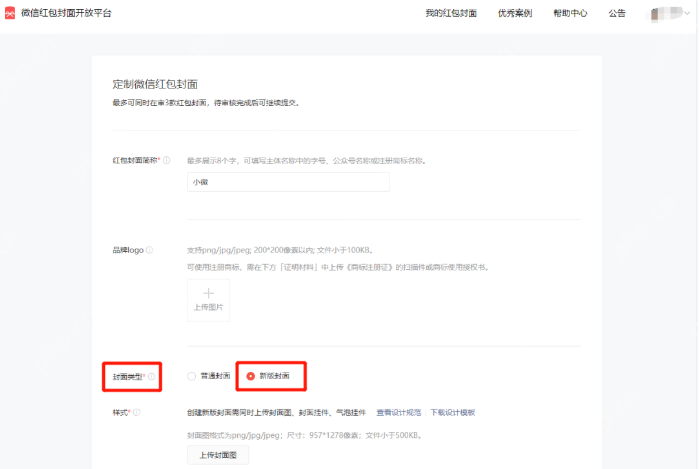The image size is (699, 469).
Task: Select the 普通封面 radio option
Action: (x=192, y=376)
